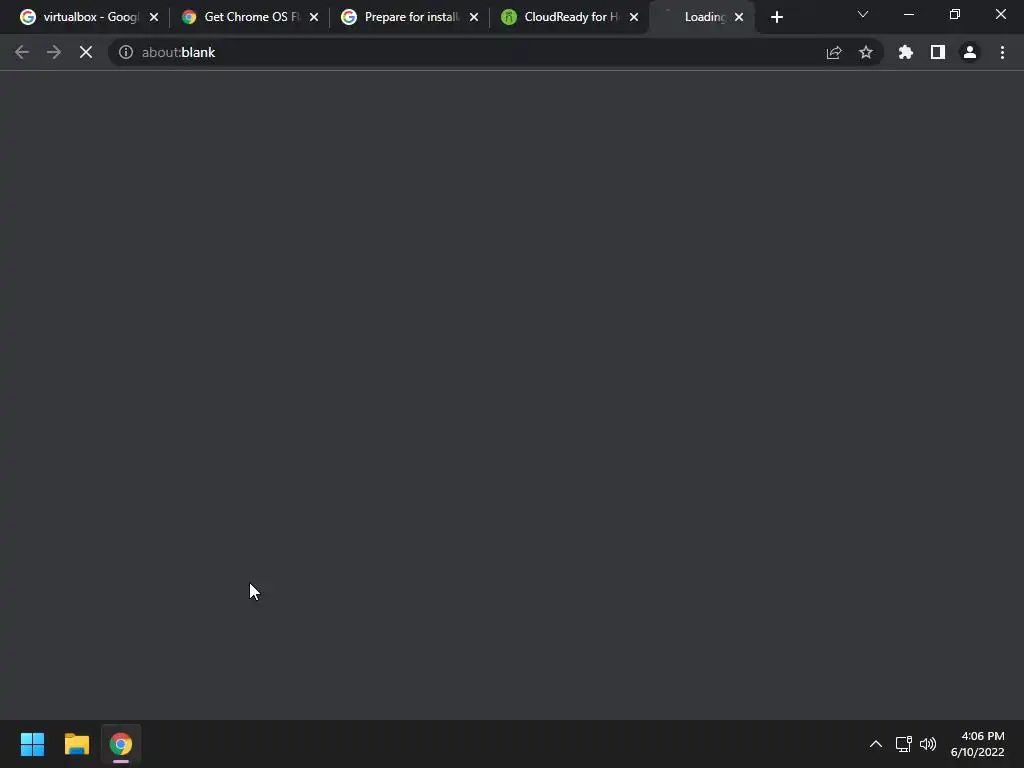Show hidden system tray icons
The height and width of the screenshot is (768, 1024).
pyautogui.click(x=876, y=744)
